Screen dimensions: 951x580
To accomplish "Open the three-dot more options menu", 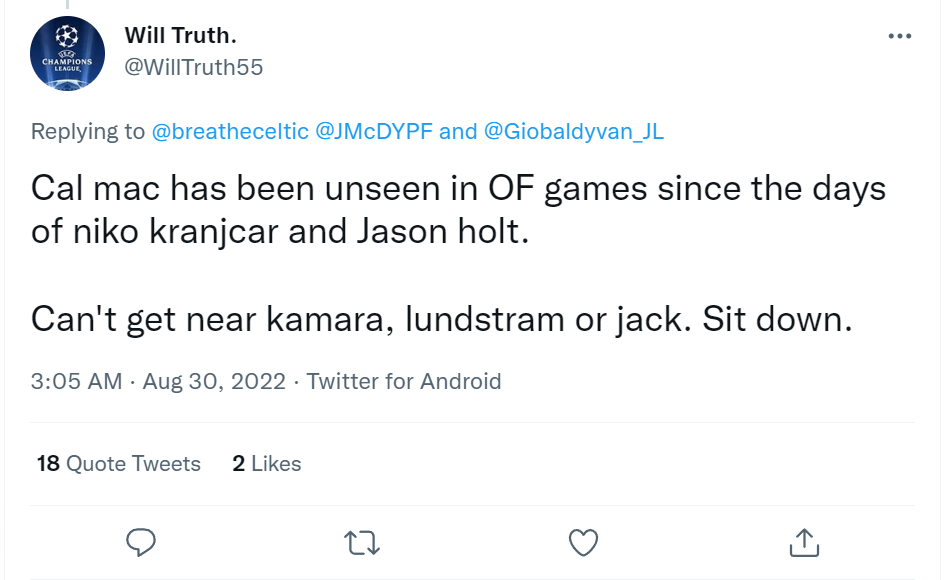I will [x=899, y=36].
